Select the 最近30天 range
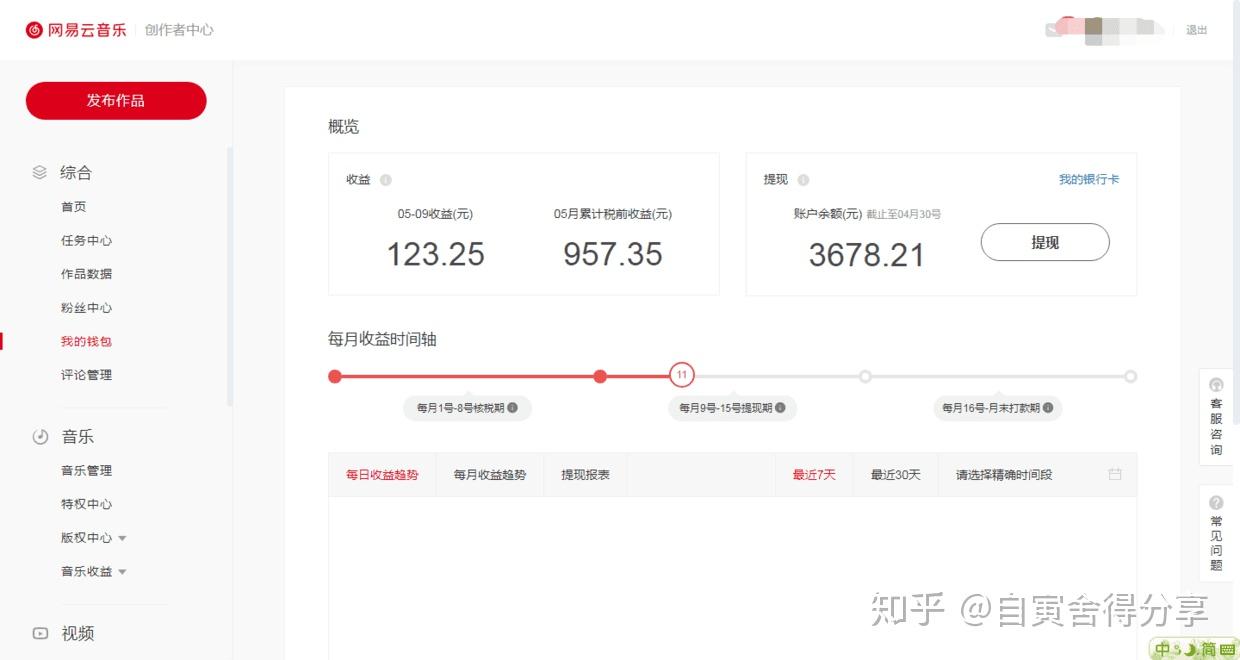 coord(895,475)
